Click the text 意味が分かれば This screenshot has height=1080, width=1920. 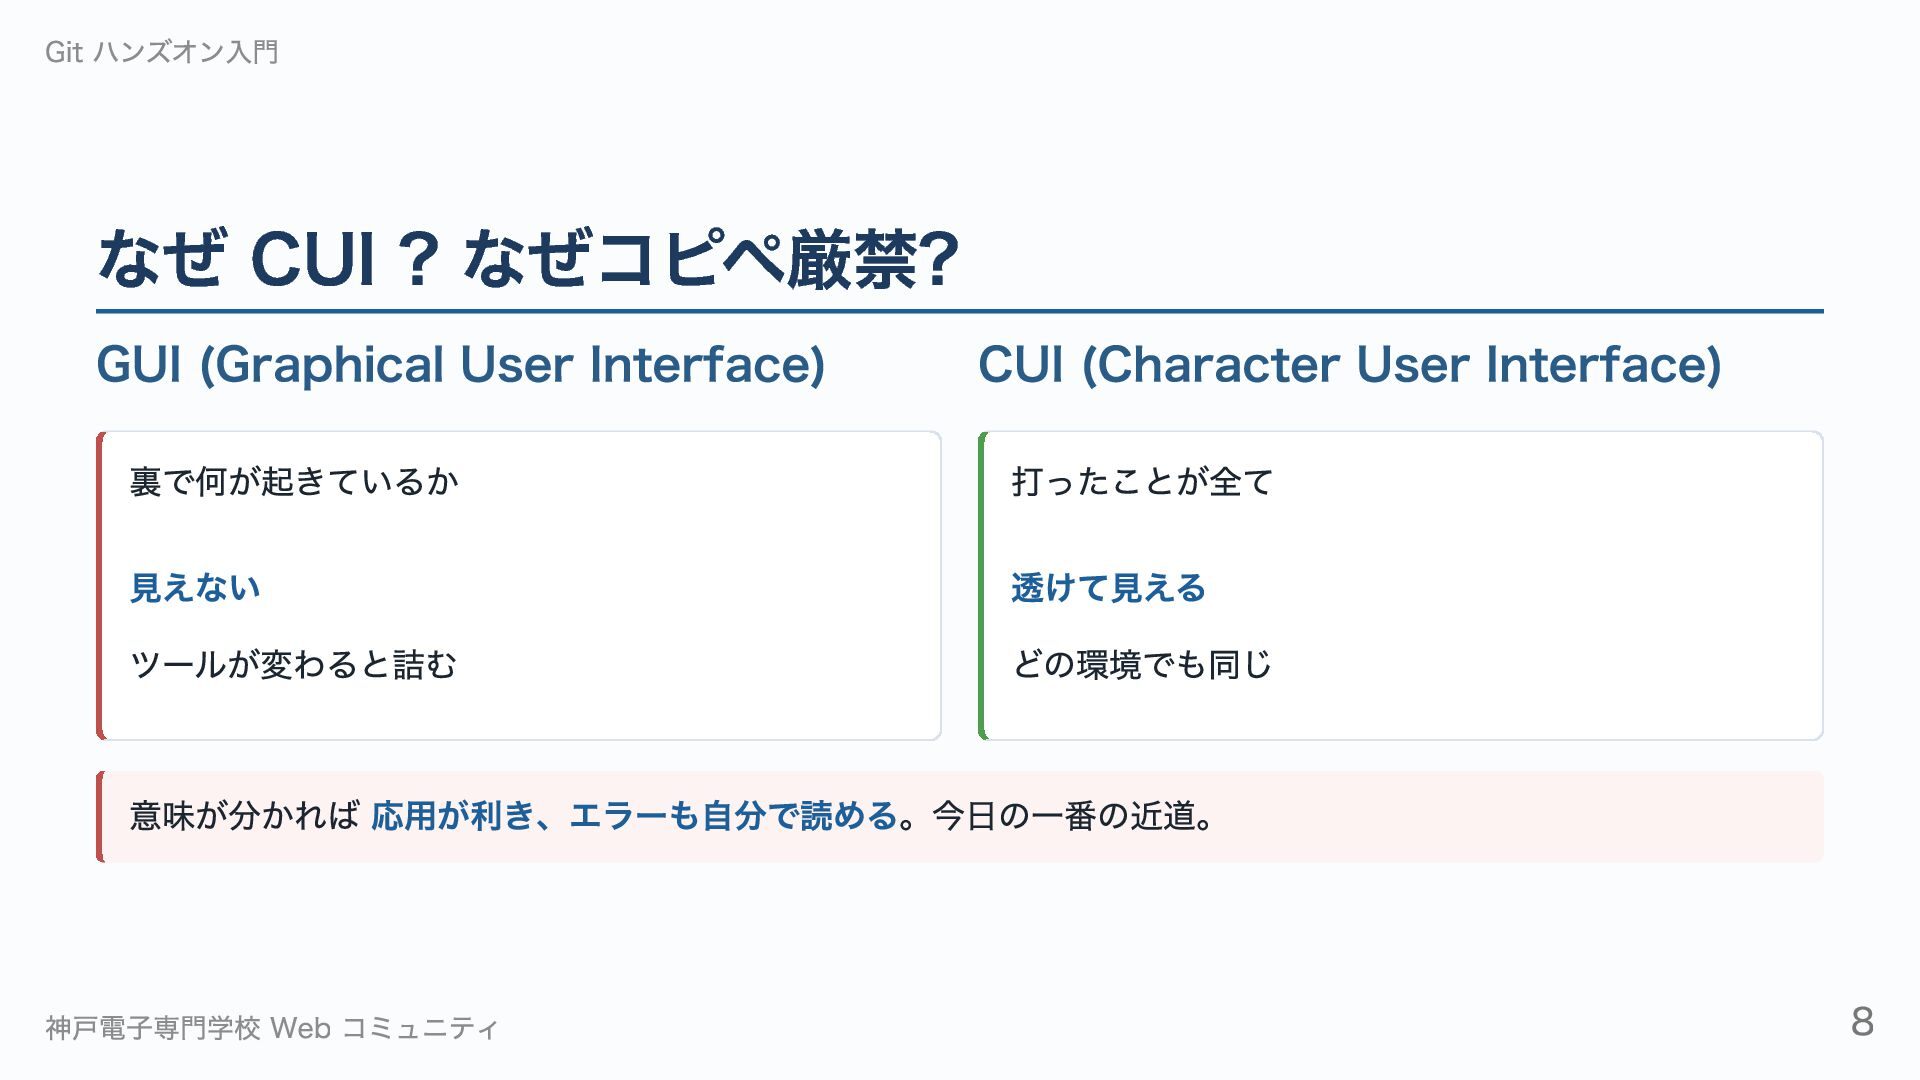click(244, 817)
